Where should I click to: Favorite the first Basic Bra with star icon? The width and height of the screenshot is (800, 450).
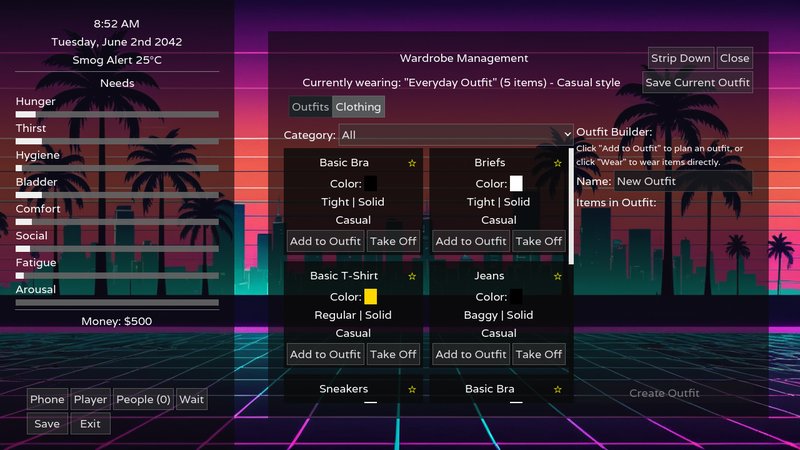pyautogui.click(x=412, y=163)
